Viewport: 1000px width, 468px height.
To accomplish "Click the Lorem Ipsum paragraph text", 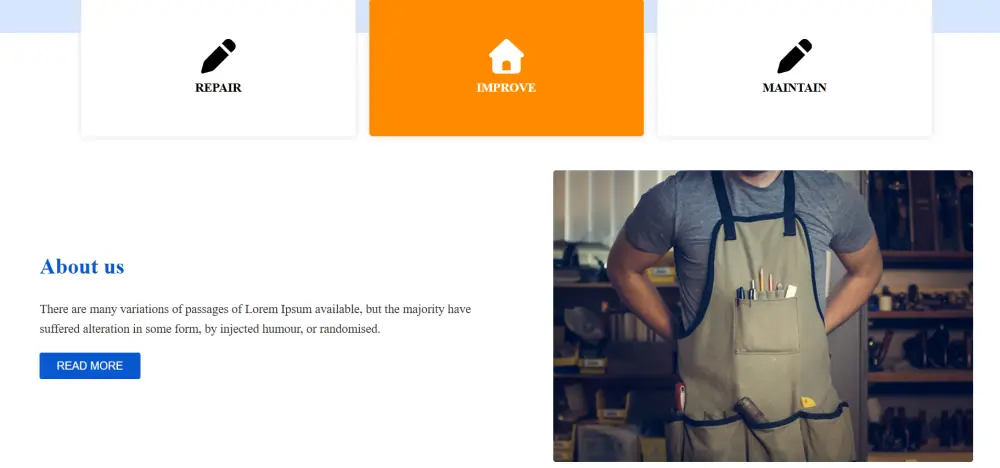I will [255, 319].
